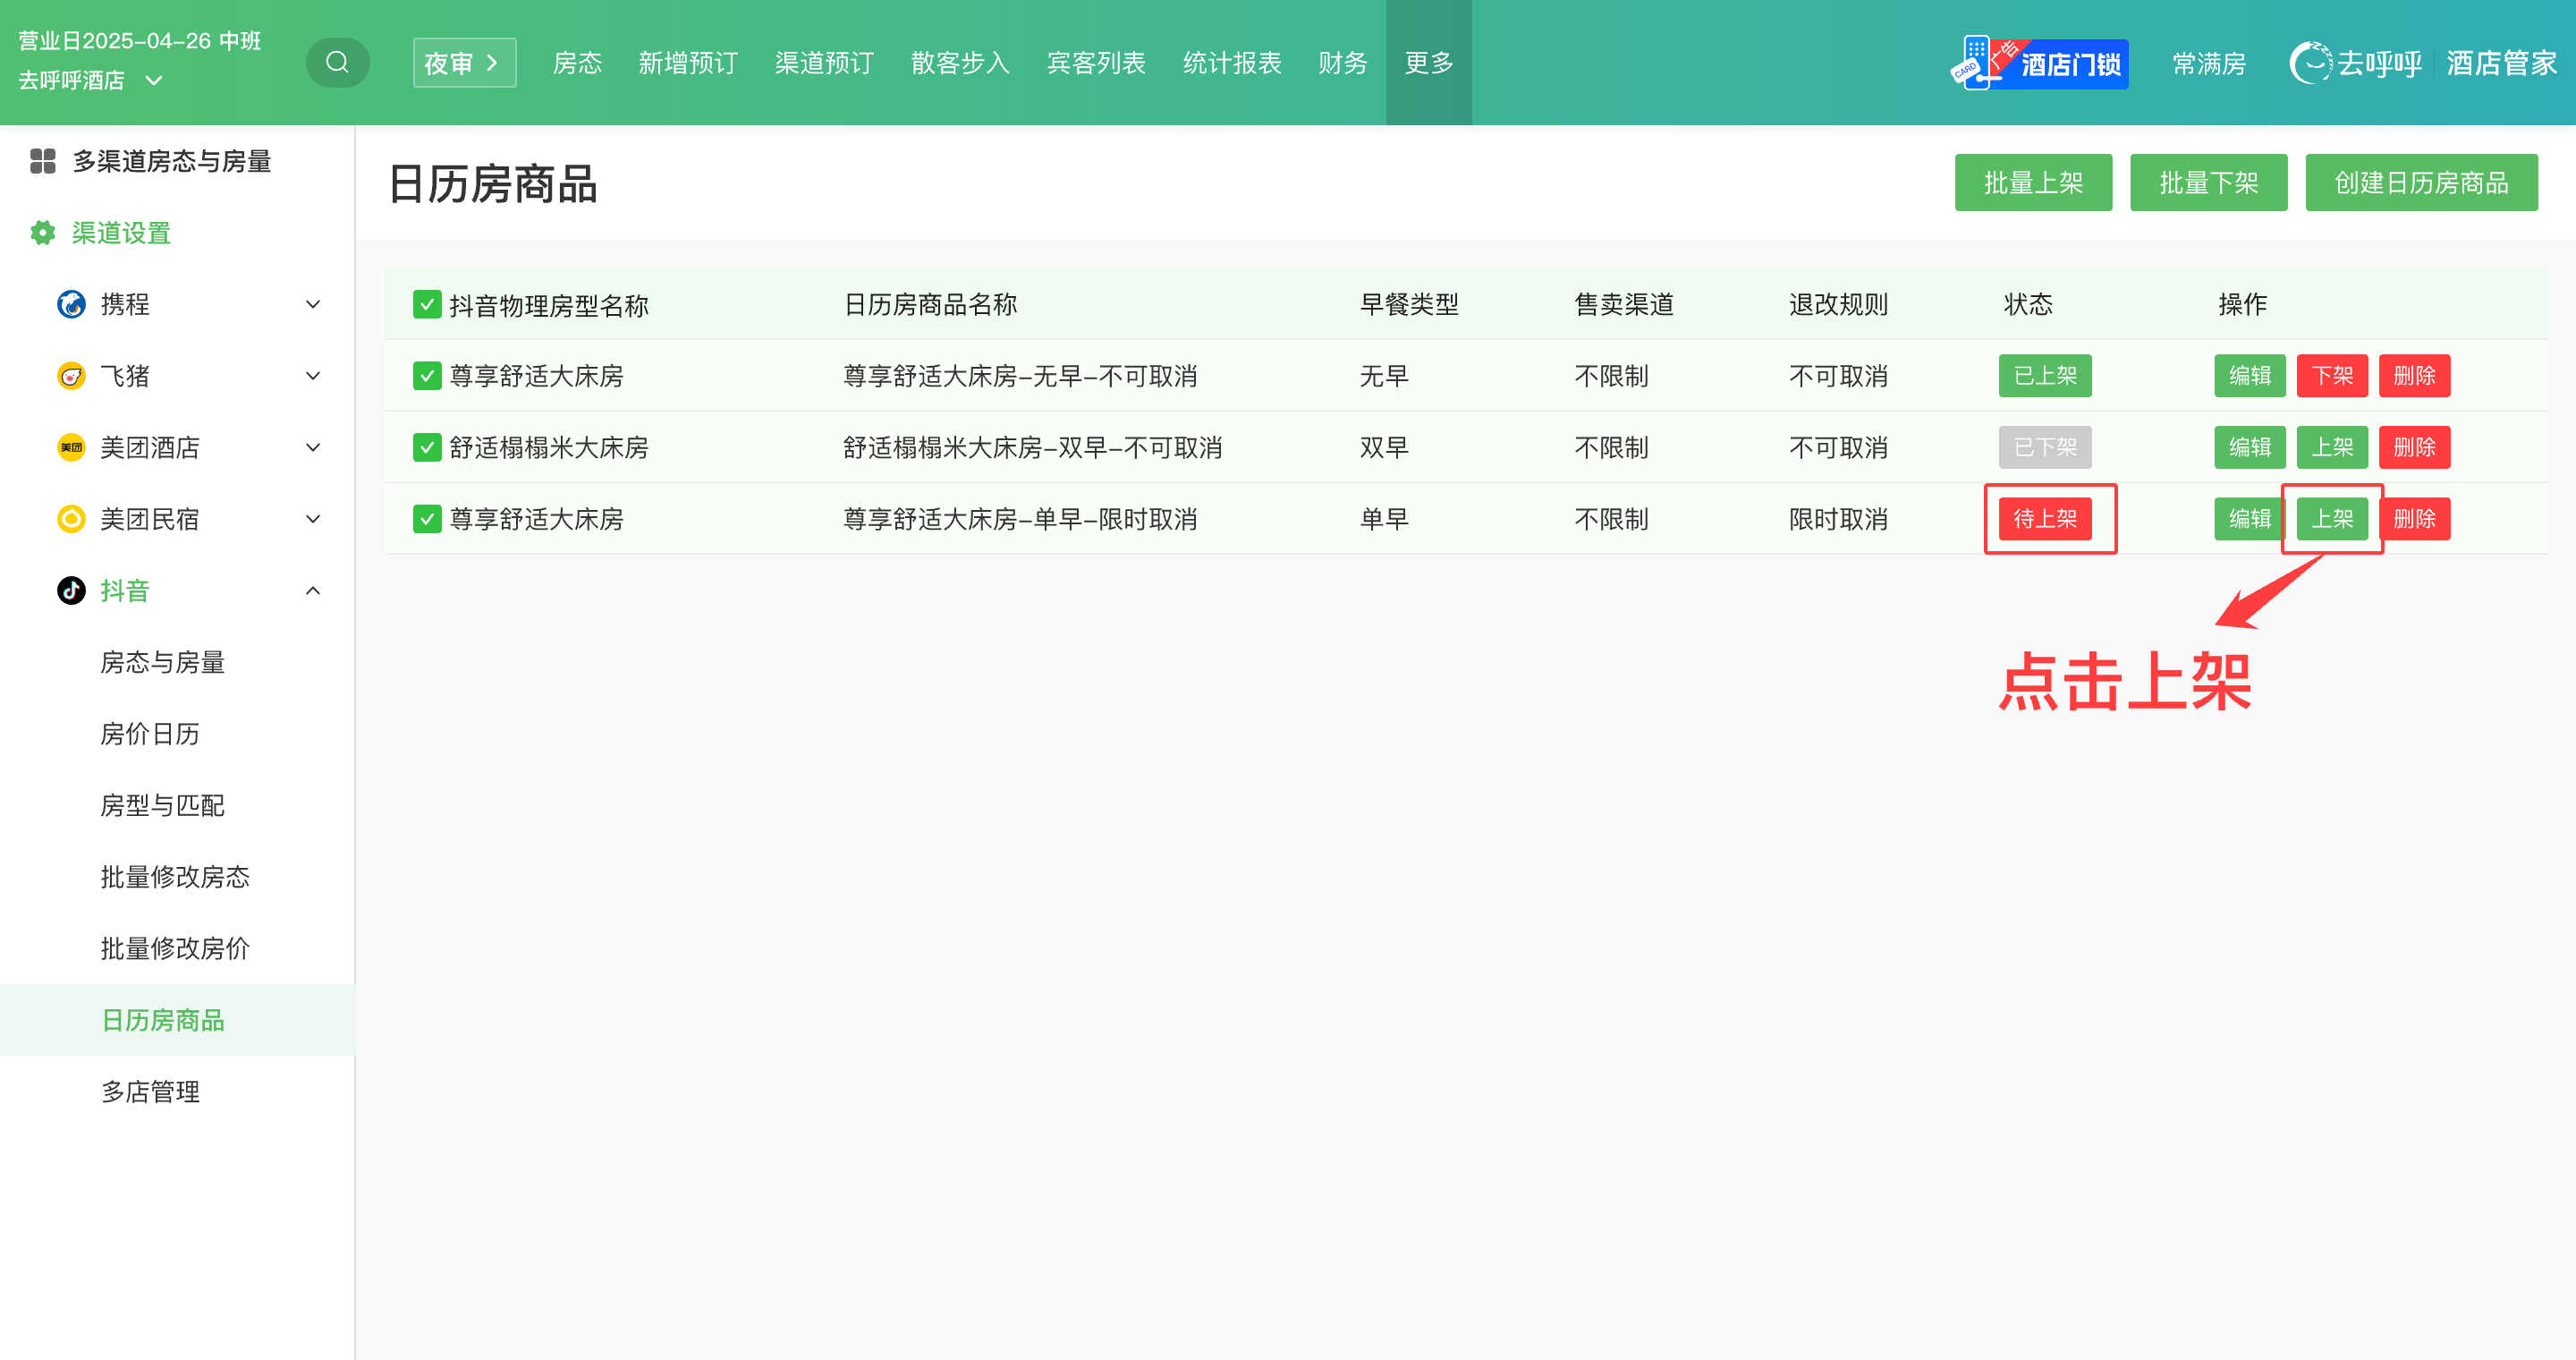
Task: Select 房价日历 in the sidebar
Action: coord(150,734)
